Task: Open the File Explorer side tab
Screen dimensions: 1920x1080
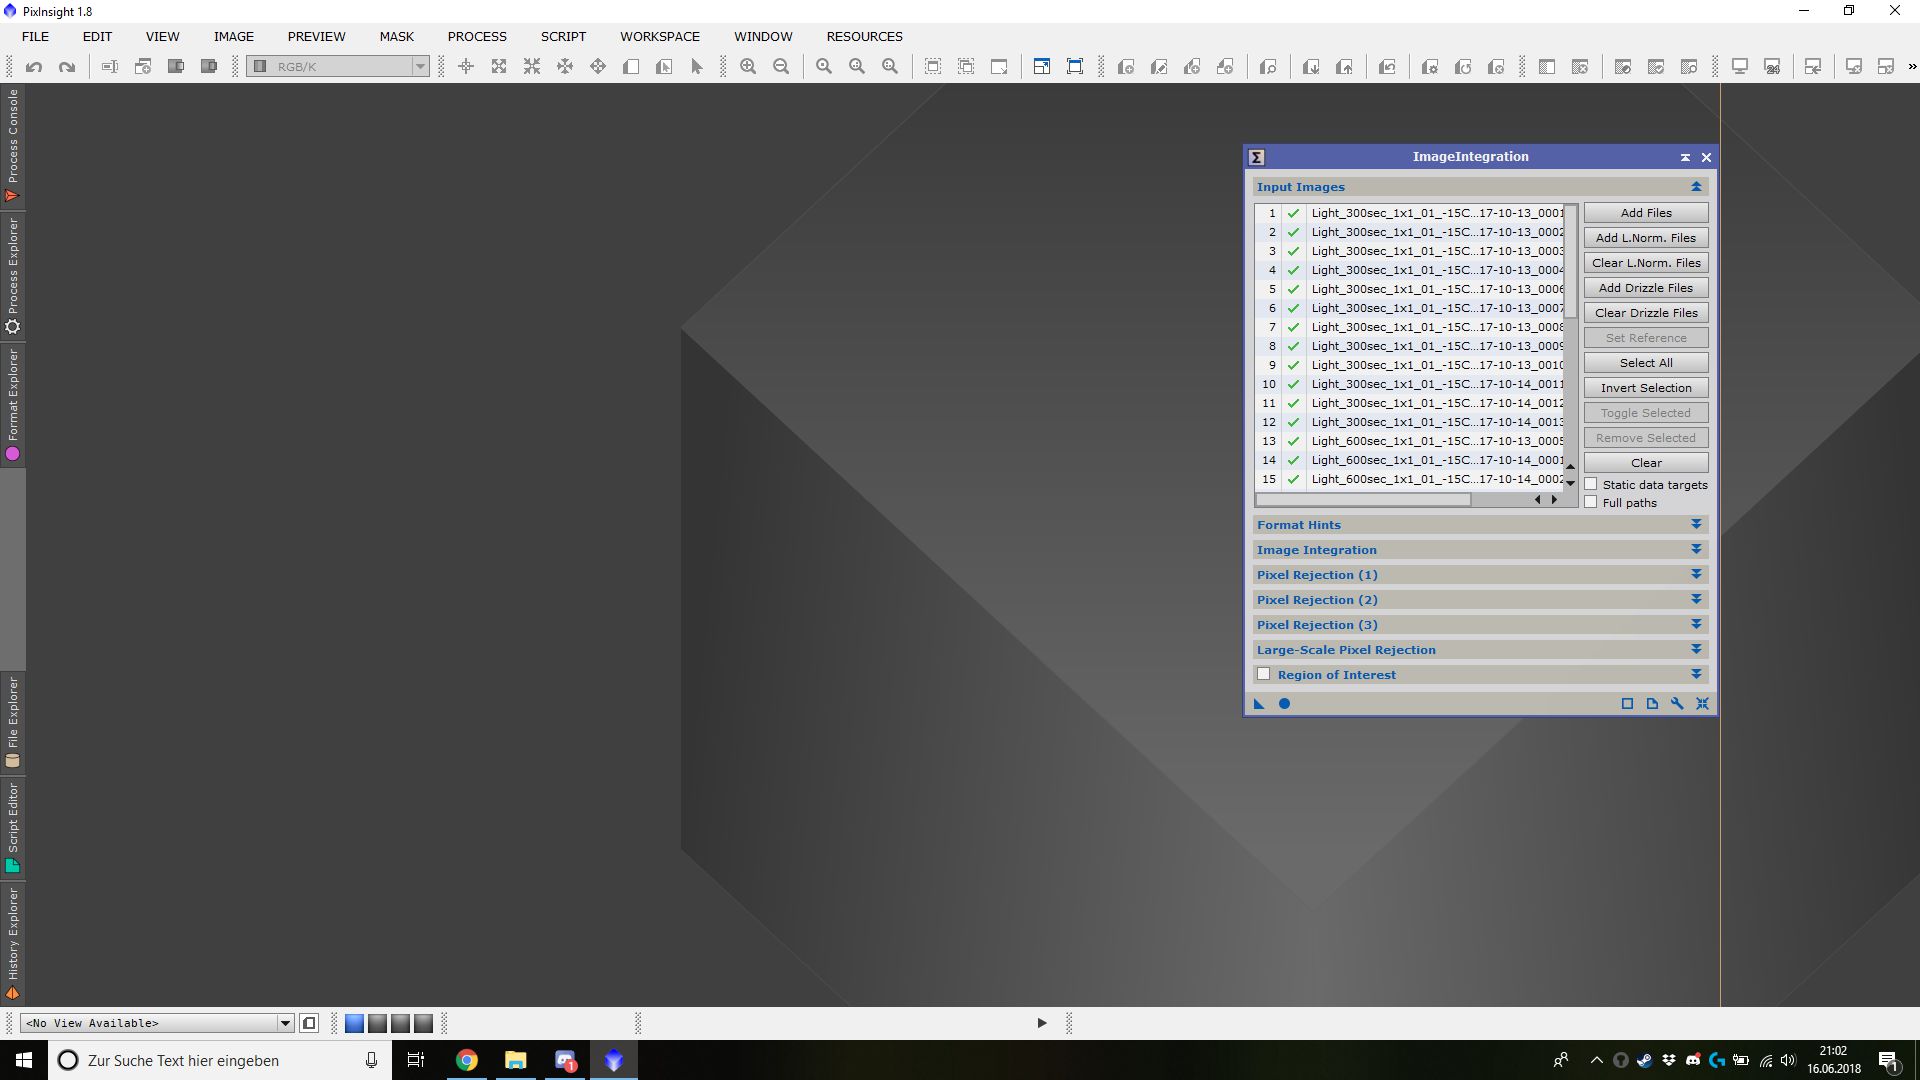Action: click(12, 722)
